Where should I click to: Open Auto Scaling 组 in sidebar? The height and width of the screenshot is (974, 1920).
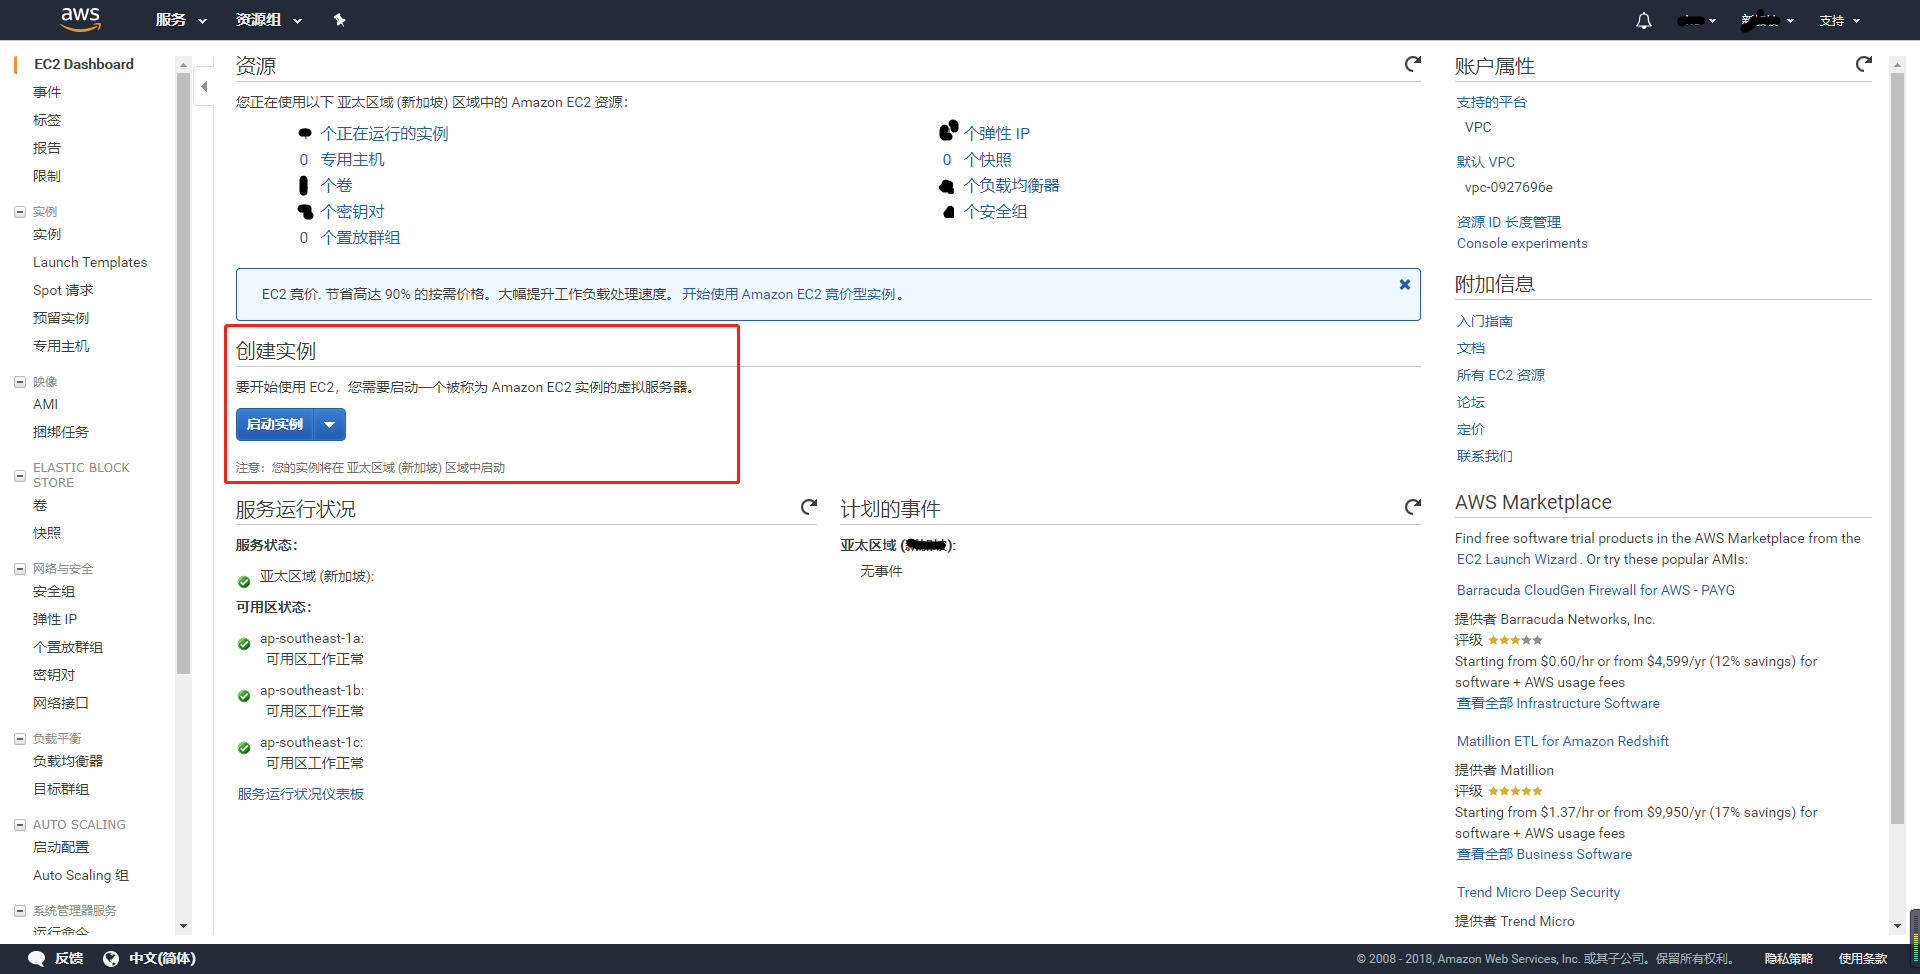pos(81,876)
